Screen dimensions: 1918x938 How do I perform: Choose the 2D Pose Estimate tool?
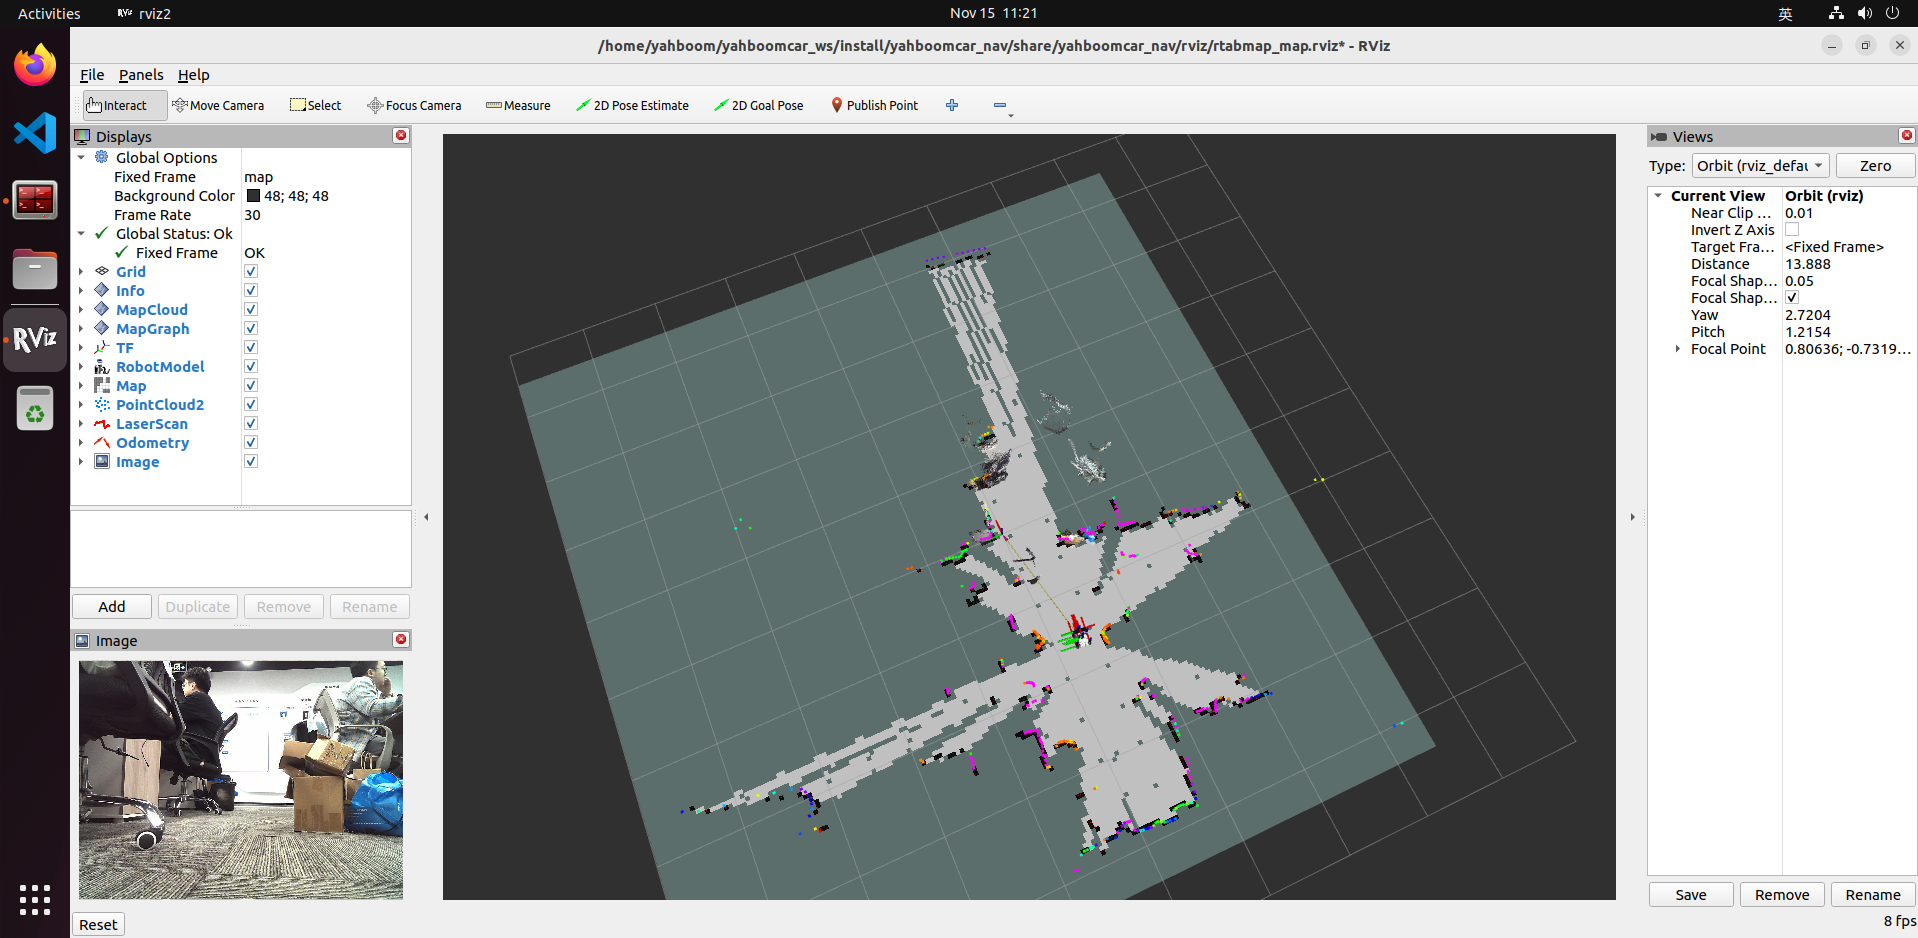(x=632, y=105)
